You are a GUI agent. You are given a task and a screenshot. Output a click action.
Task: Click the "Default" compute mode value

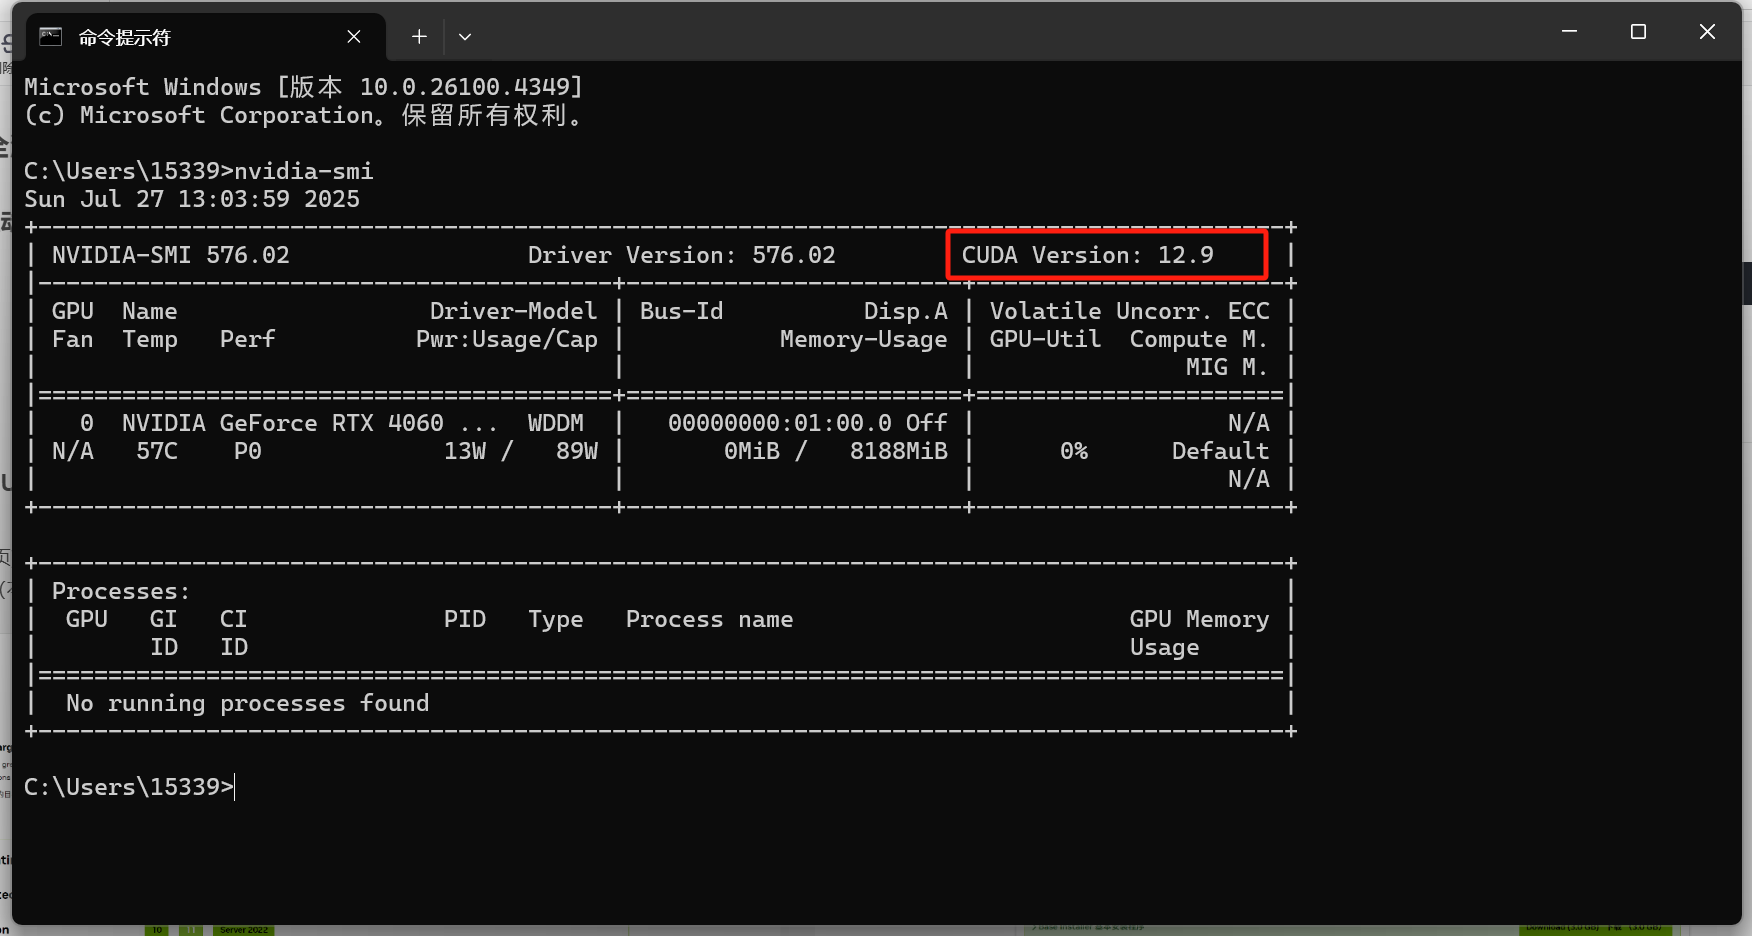pos(1221,451)
